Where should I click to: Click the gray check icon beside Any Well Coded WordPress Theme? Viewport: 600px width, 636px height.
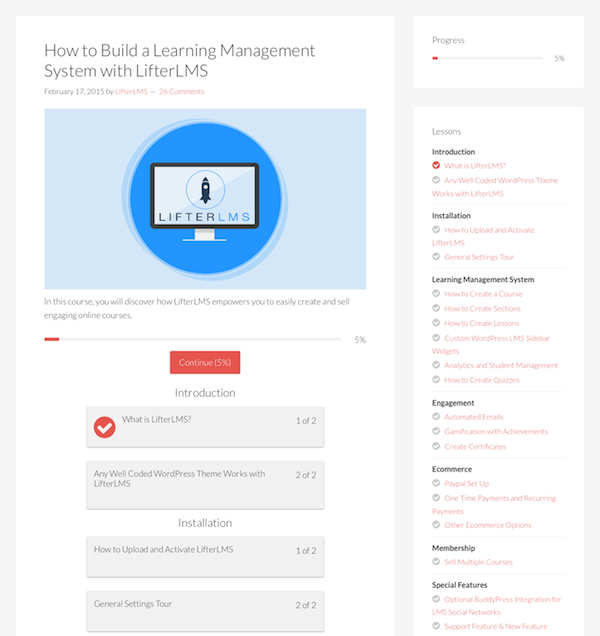(x=436, y=180)
